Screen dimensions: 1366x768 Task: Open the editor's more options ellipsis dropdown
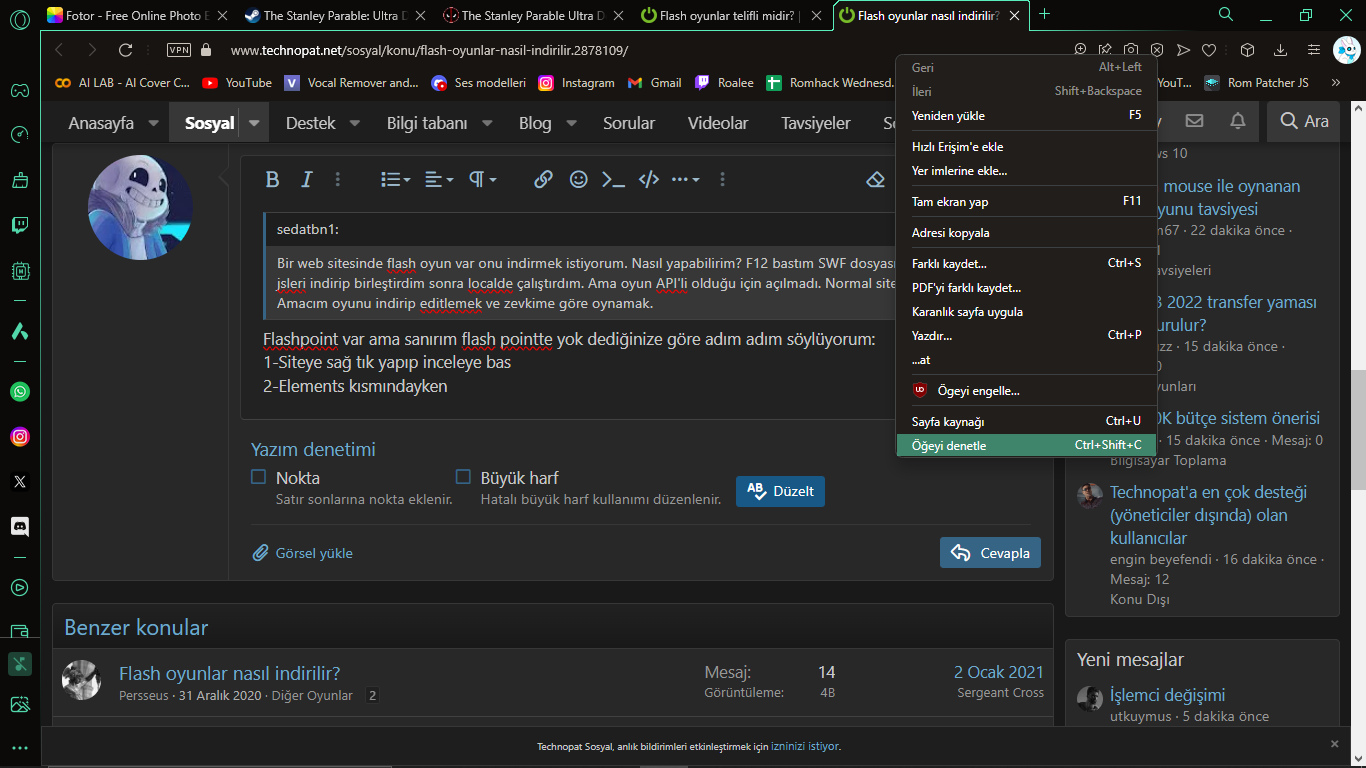point(685,180)
